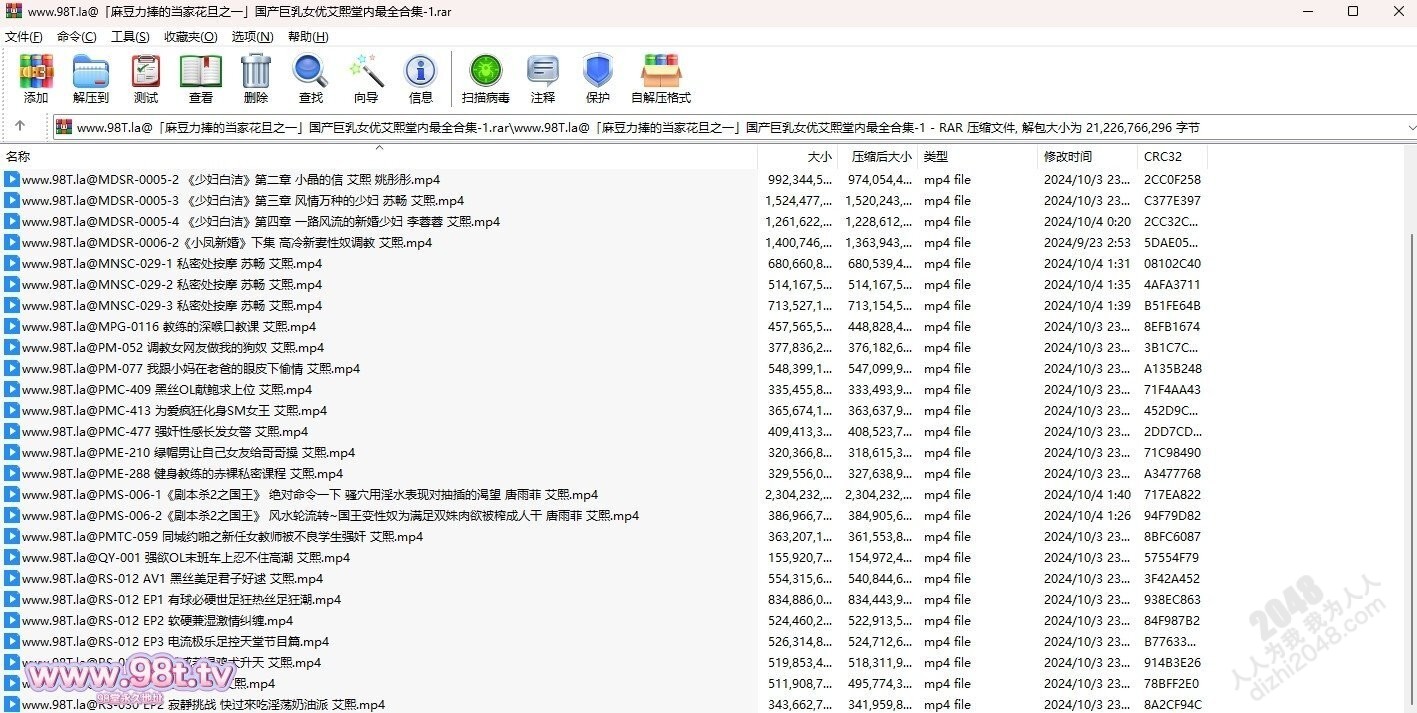Click the vertical scrollbar of file list
1417x713 pixels.
coord(1409,450)
